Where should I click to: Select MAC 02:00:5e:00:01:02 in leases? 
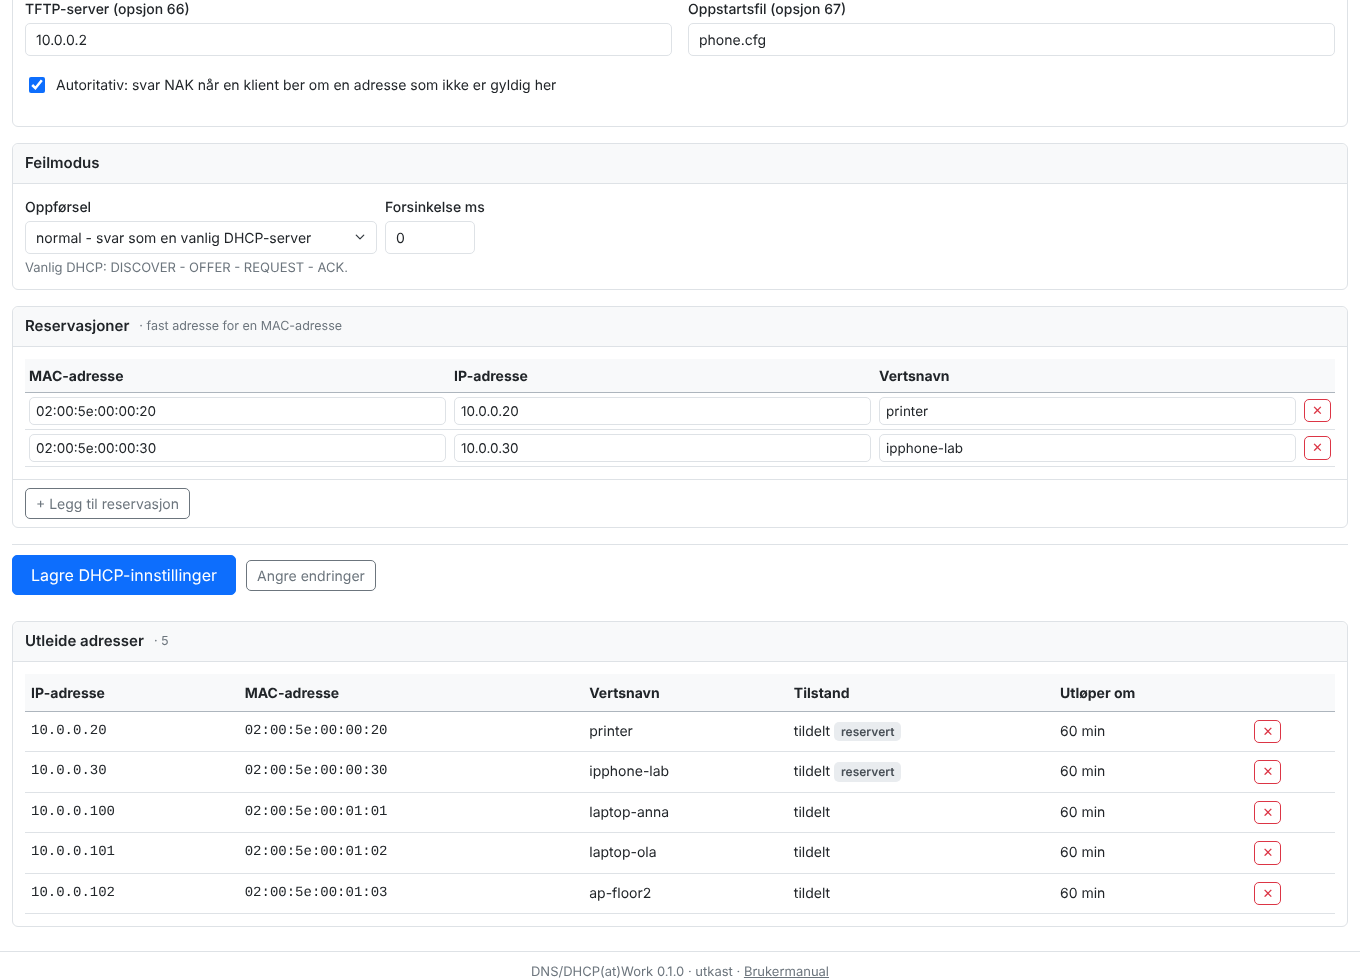coord(316,851)
